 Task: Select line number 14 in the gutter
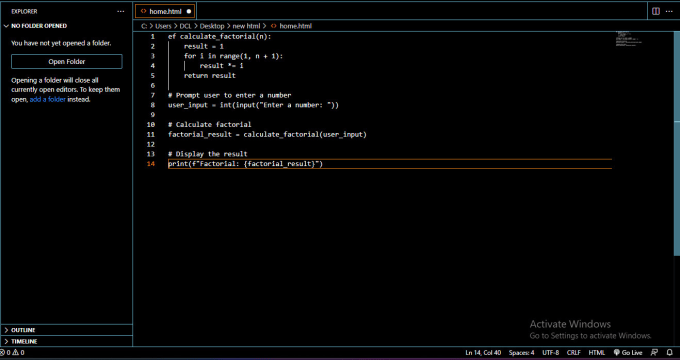pyautogui.click(x=150, y=164)
